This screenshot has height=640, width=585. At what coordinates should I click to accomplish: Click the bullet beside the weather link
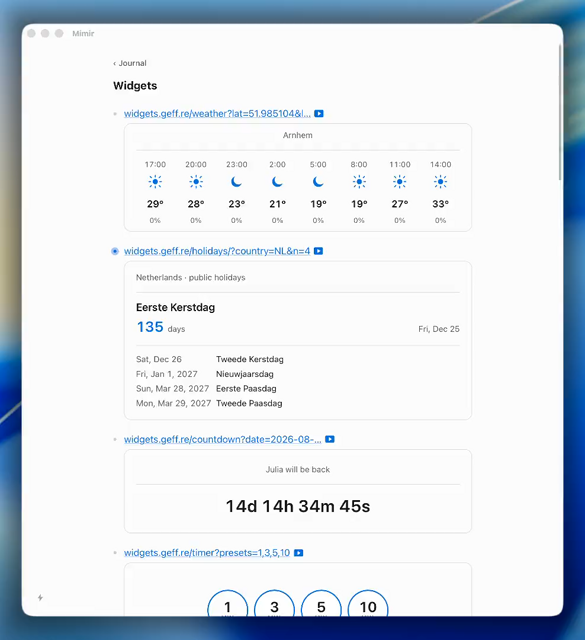115,114
